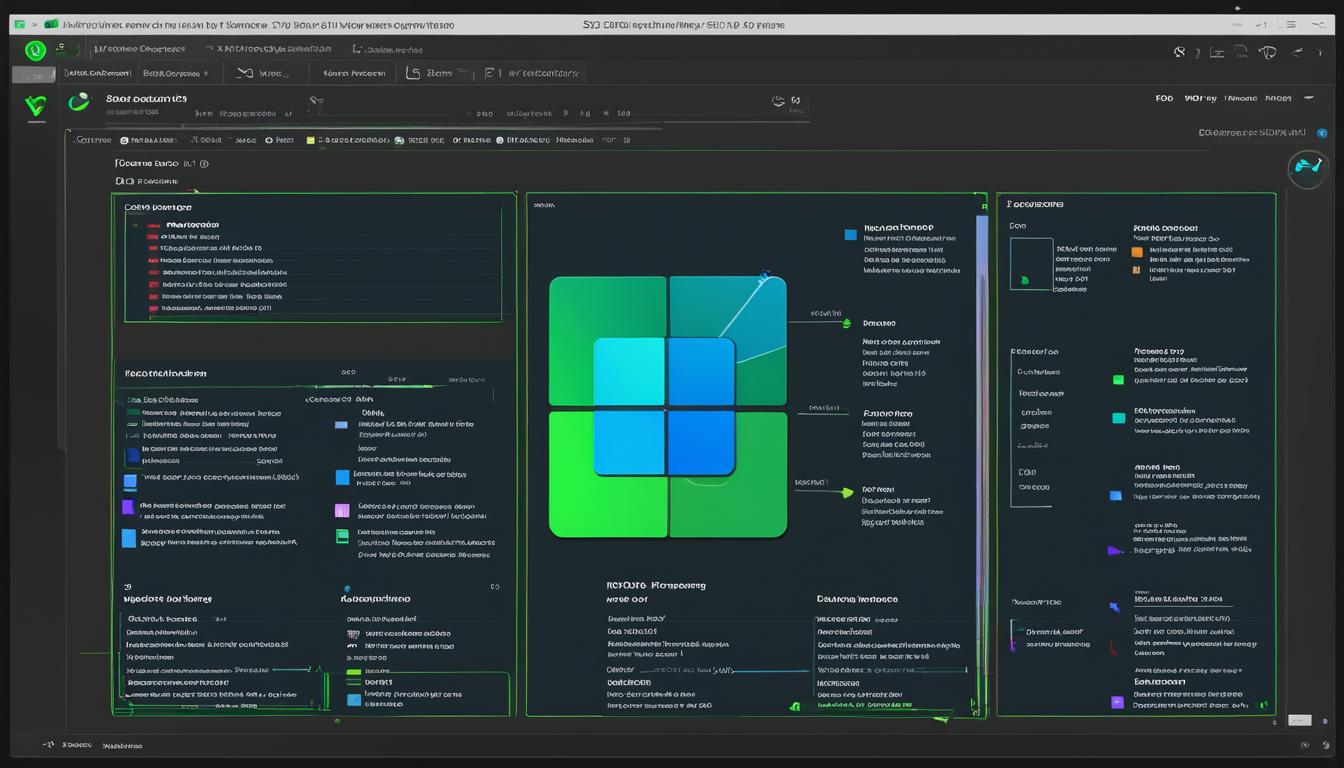The height and width of the screenshot is (768, 1344).
Task: Open the dropdown beside the second toolbar tab
Action: pos(206,73)
